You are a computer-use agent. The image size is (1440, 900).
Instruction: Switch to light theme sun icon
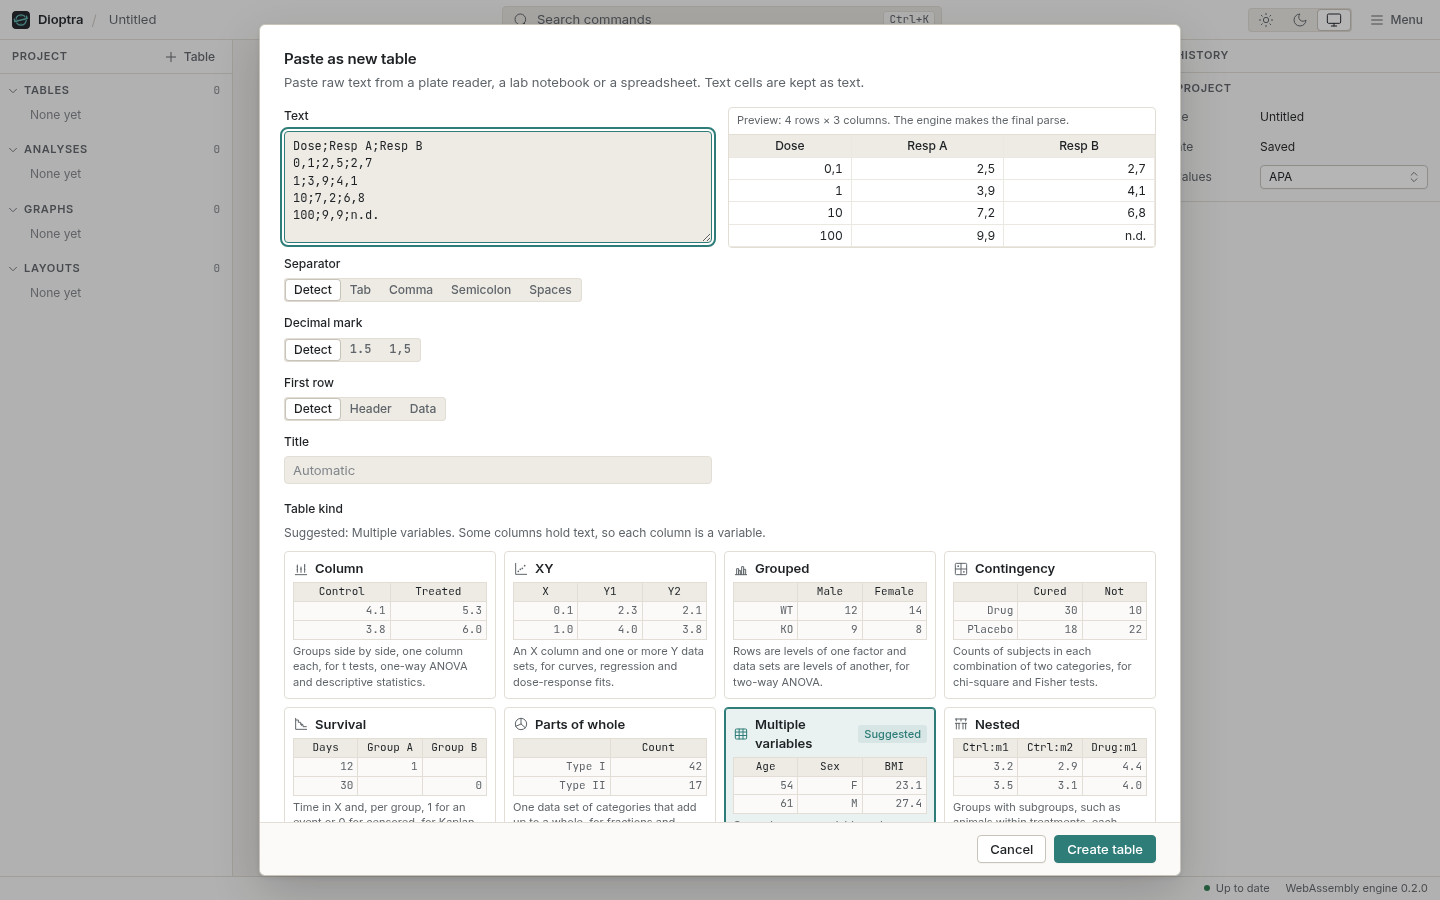(x=1266, y=20)
